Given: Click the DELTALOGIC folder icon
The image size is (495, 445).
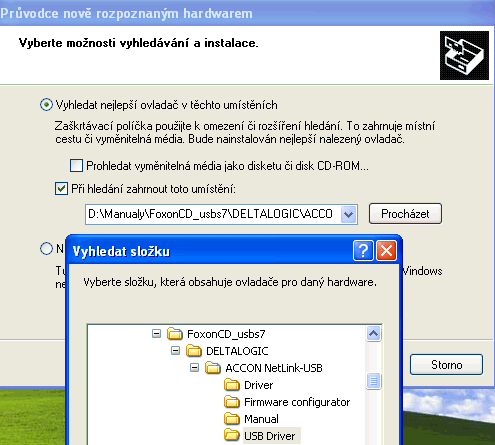Looking at the screenshot, I should [194, 351].
